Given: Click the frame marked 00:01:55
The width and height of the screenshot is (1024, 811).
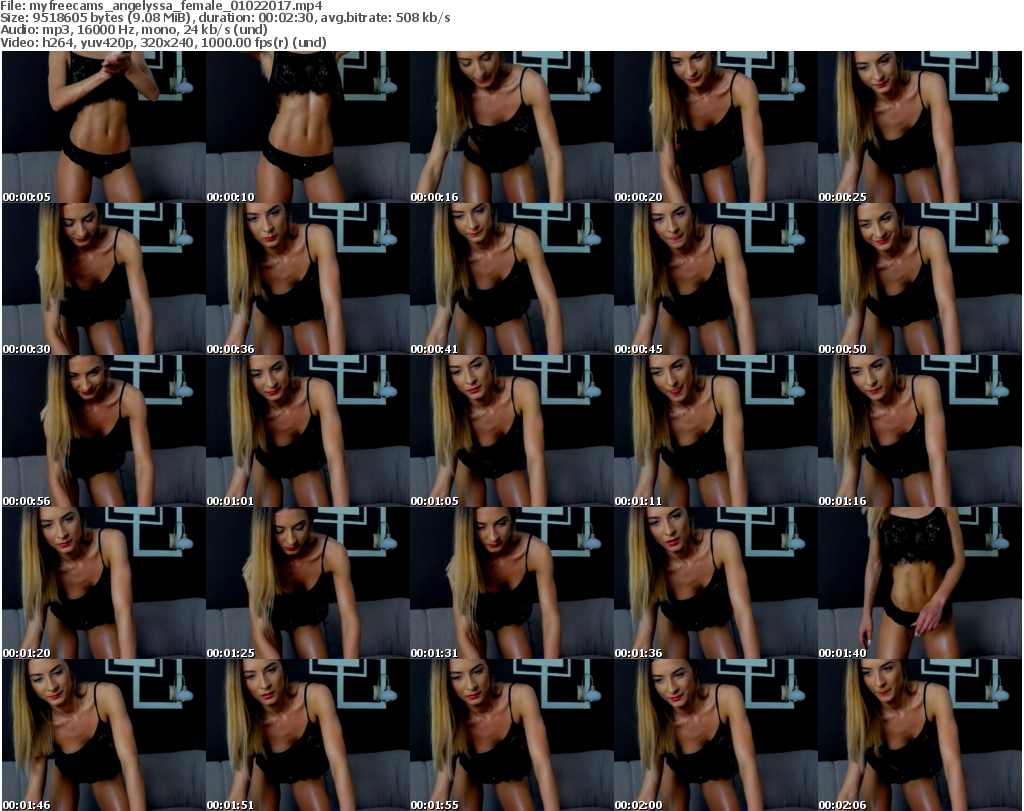Looking at the screenshot, I should pos(511,735).
